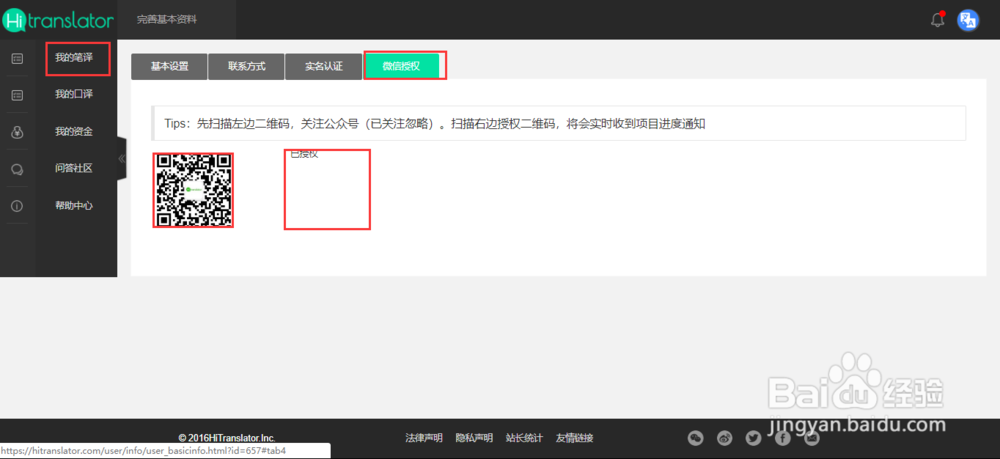Click the 完善基本资料 header tab
1000x459 pixels.
pos(167,20)
